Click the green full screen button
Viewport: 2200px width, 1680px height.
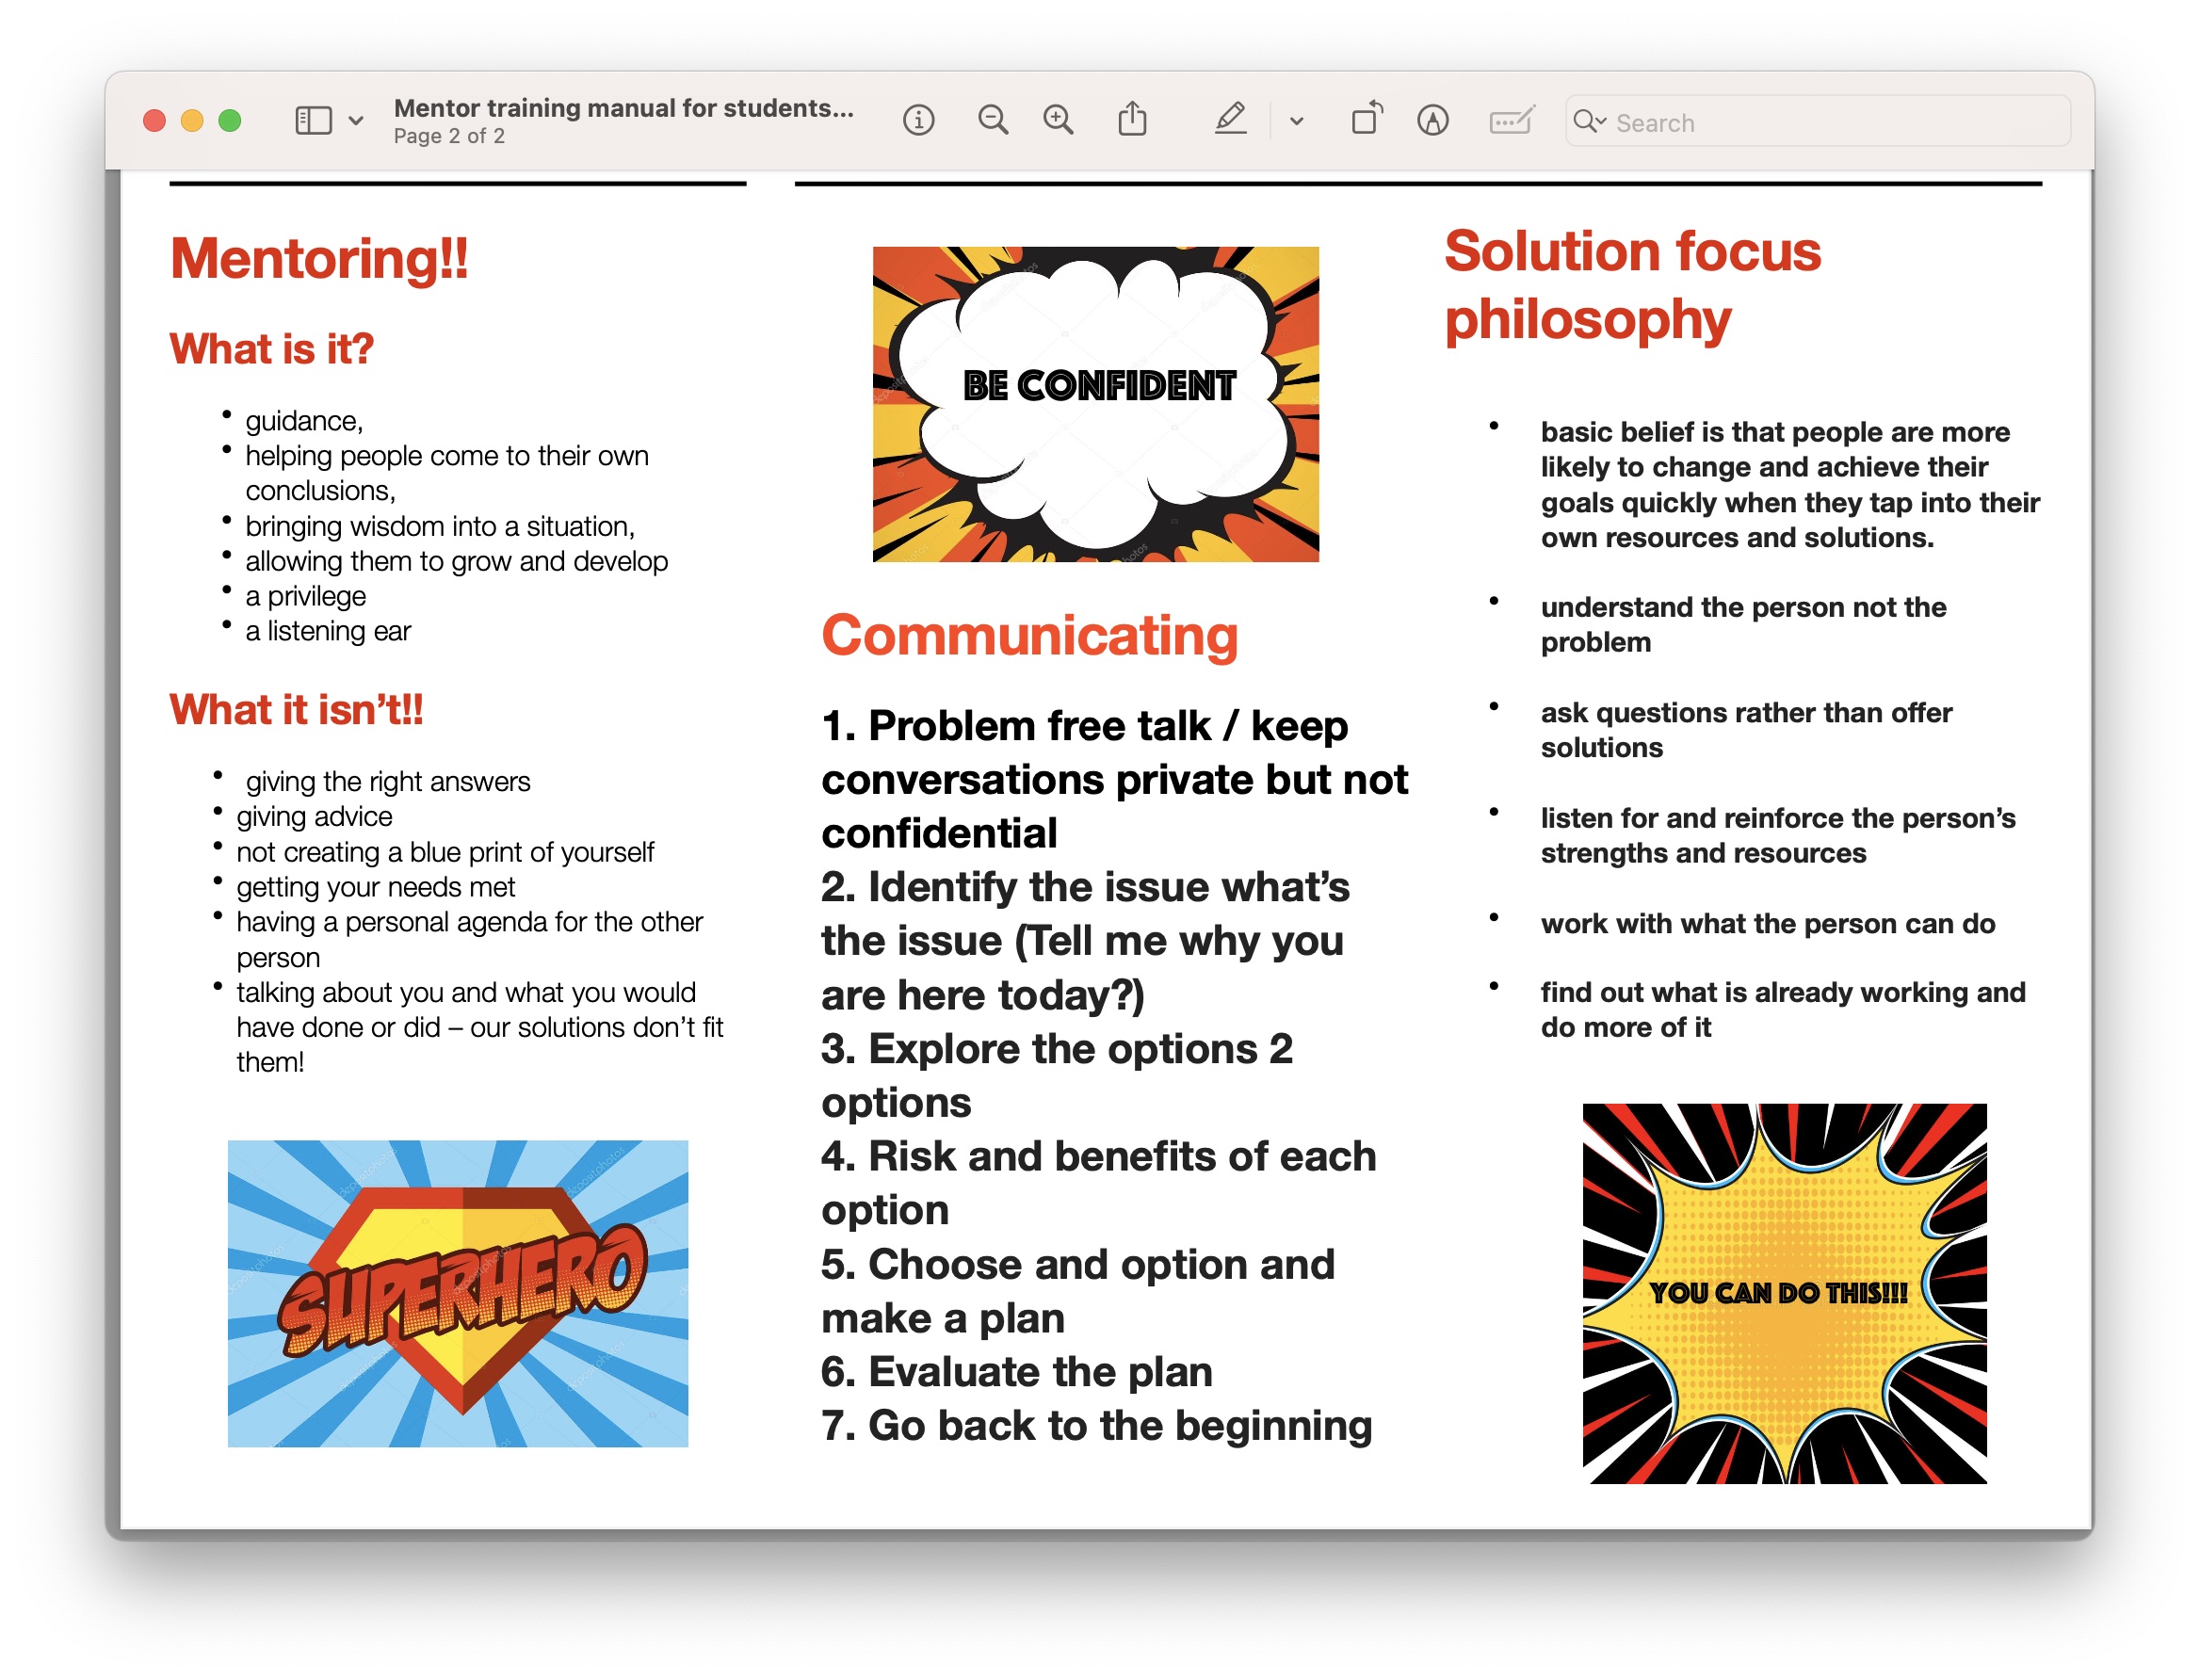[230, 121]
